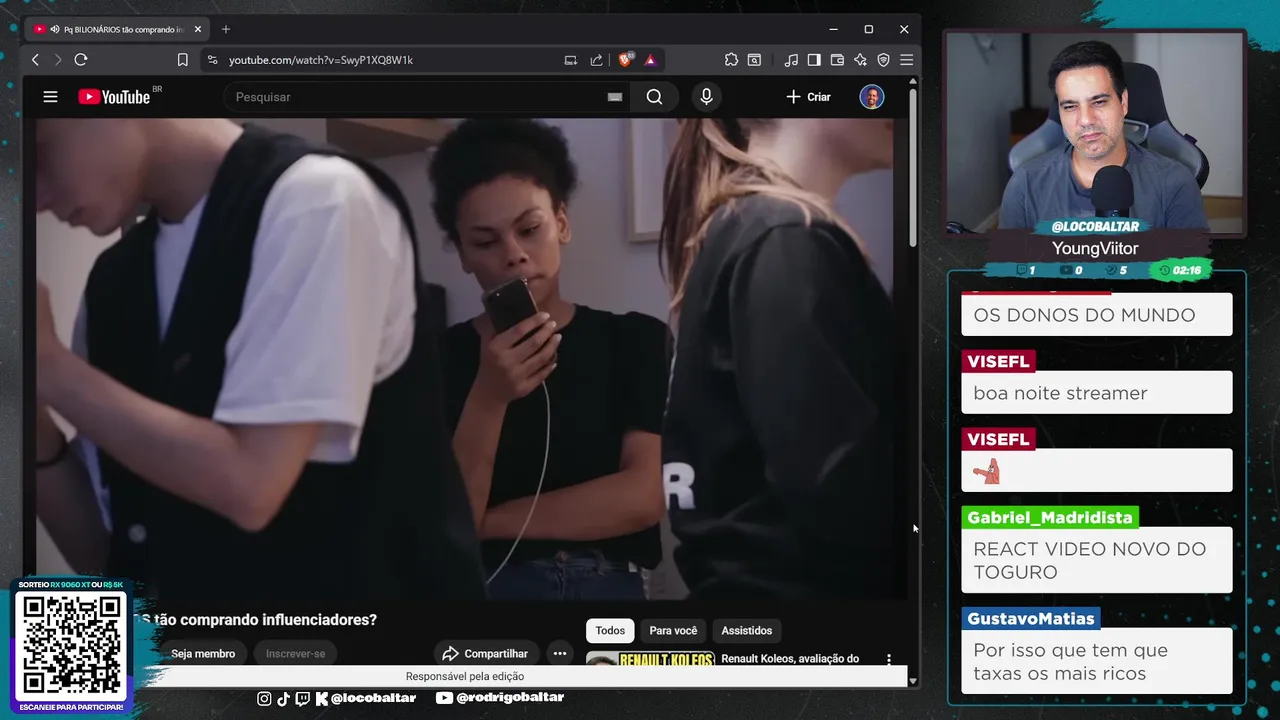Open the Leo AI sparkle icon
Image resolution: width=1280 pixels, height=720 pixels.
tap(860, 60)
